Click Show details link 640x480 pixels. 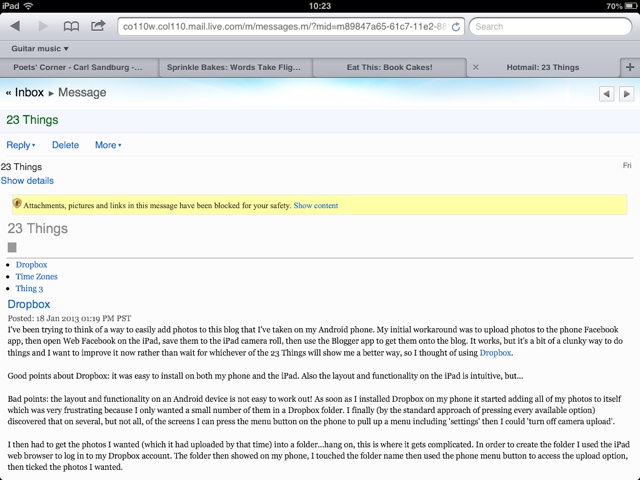pos(27,180)
